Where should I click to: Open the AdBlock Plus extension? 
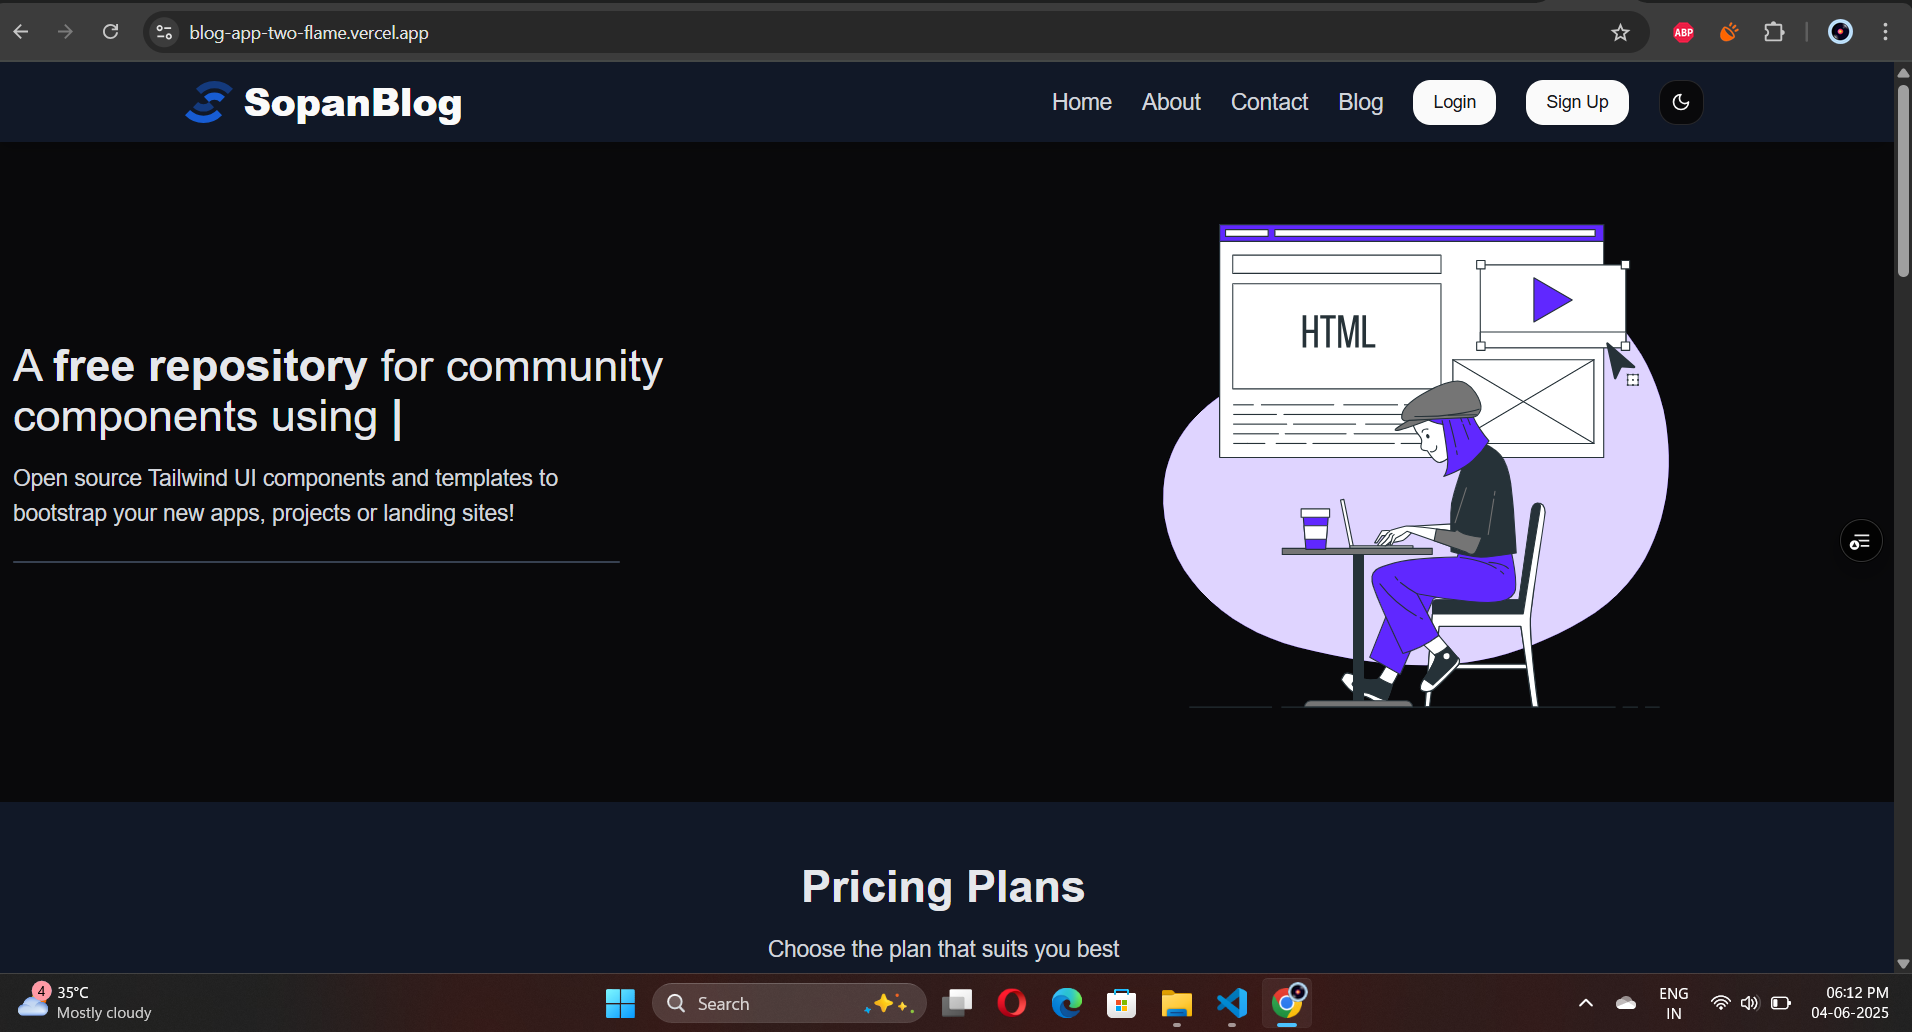[1683, 33]
